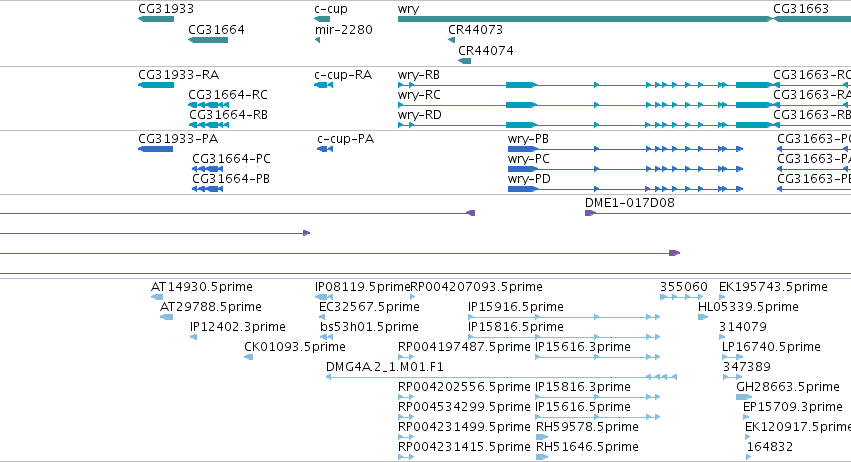Click the 355060 feature label
The width and height of the screenshot is (851, 462).
(684, 287)
